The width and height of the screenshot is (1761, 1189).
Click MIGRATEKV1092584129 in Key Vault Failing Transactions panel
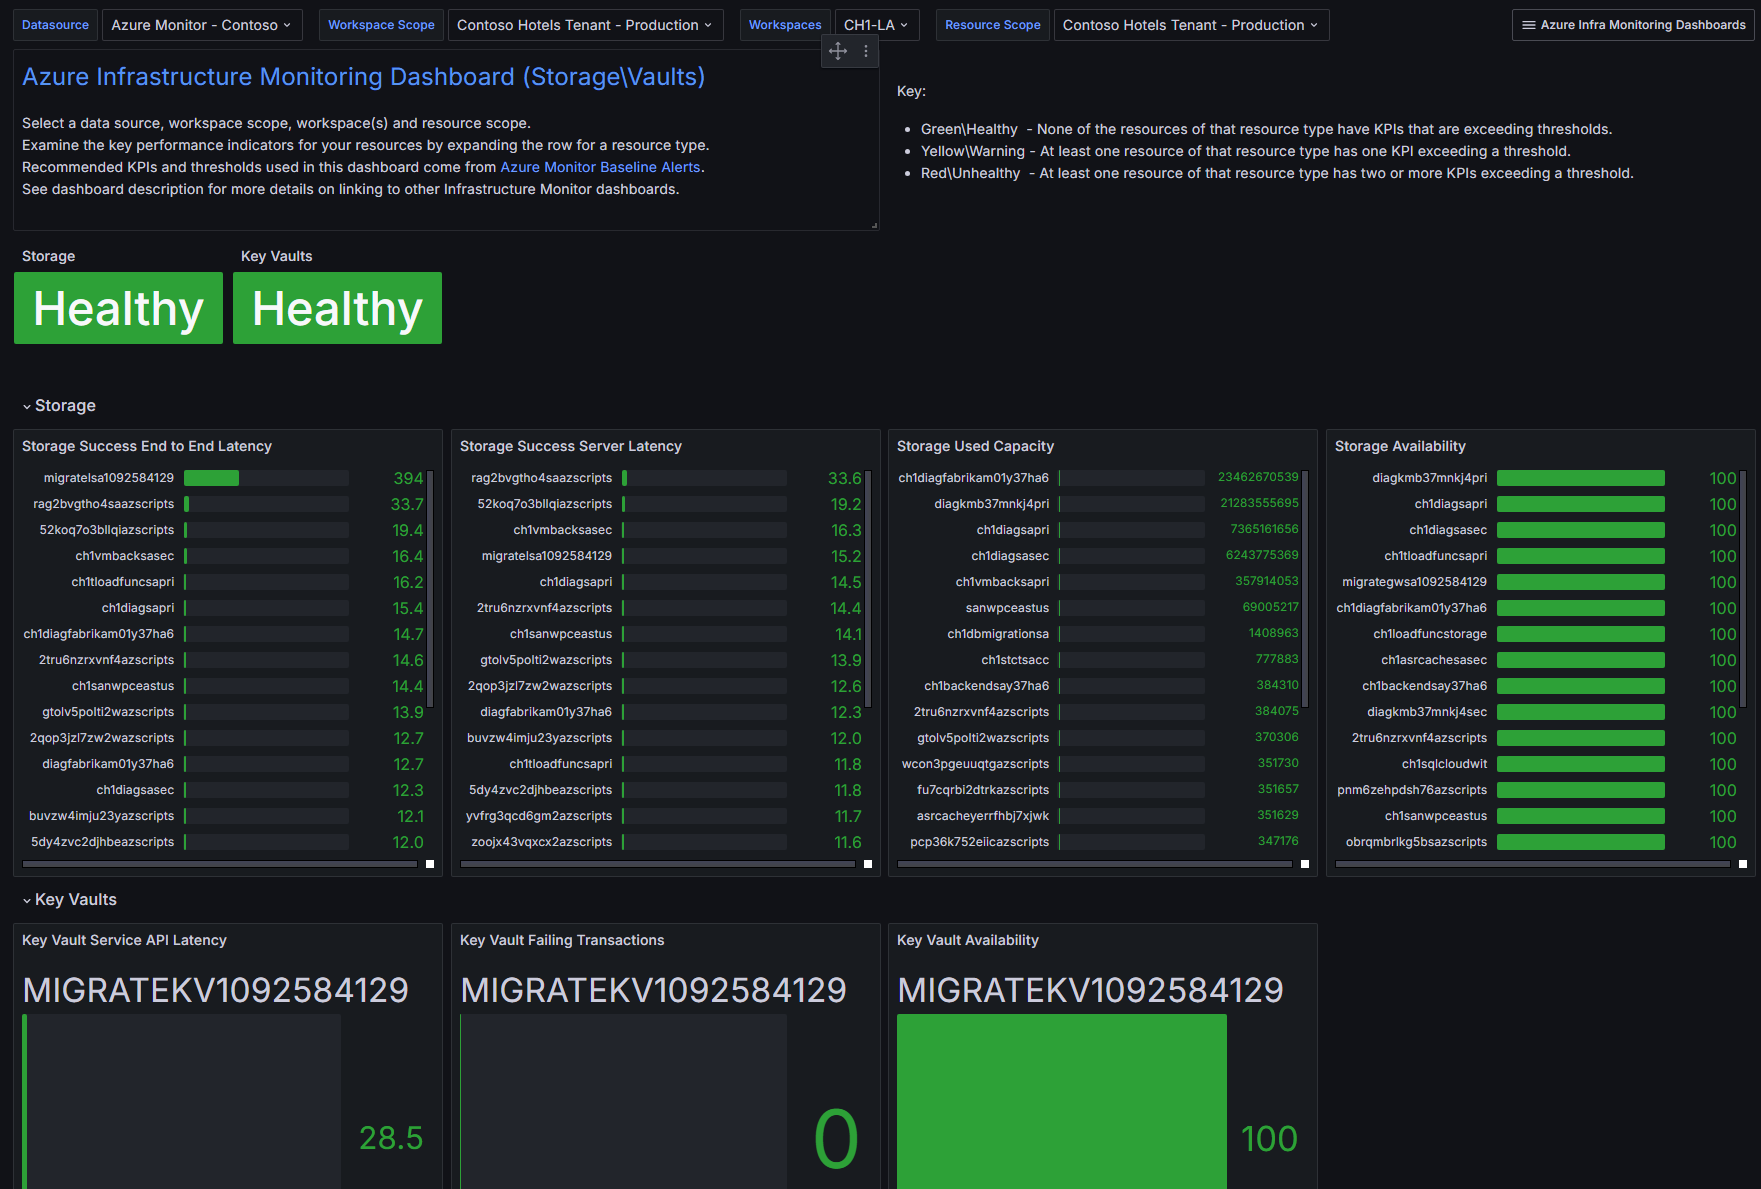click(x=653, y=990)
